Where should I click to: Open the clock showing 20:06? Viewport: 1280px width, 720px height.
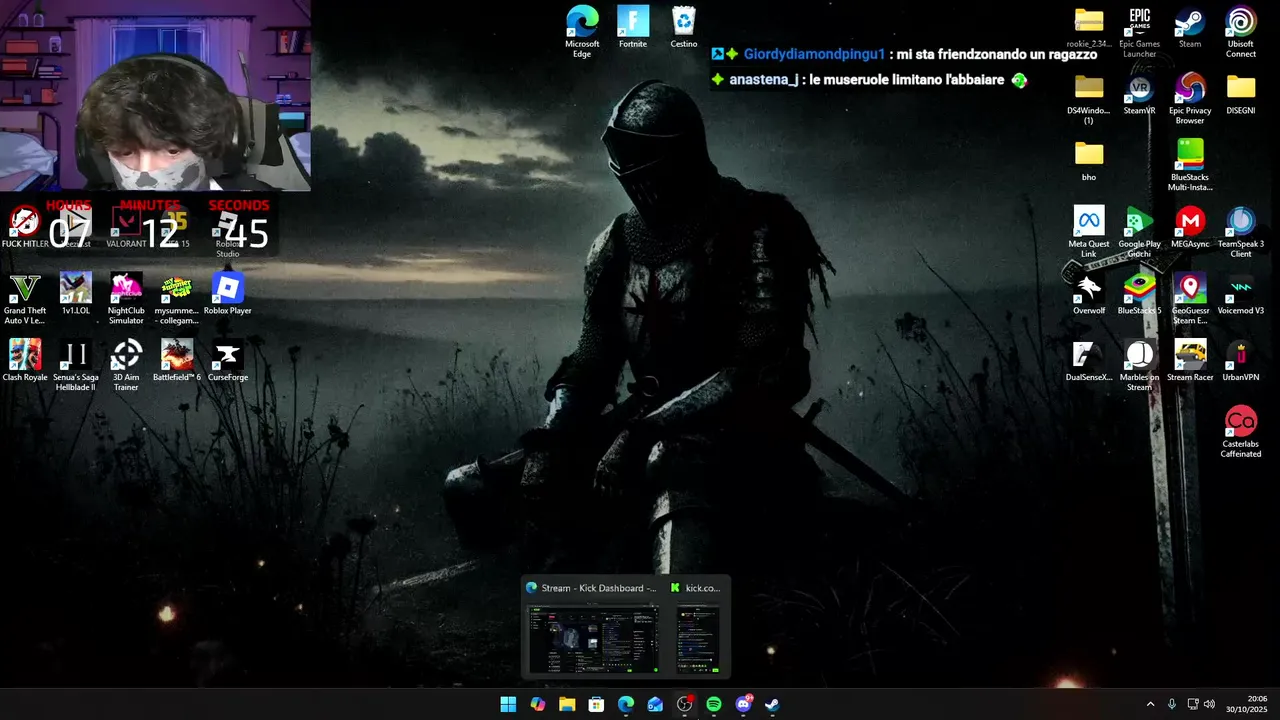point(1246,704)
